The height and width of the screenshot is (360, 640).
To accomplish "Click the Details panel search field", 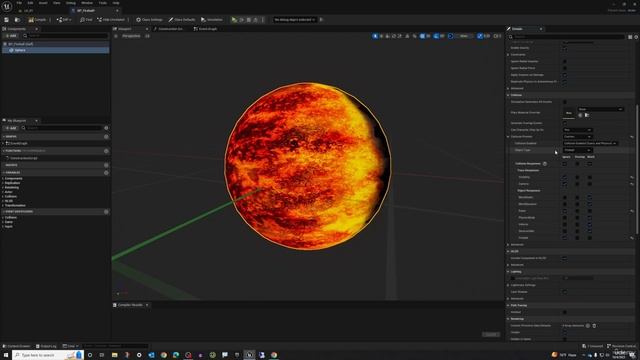I will [567, 37].
